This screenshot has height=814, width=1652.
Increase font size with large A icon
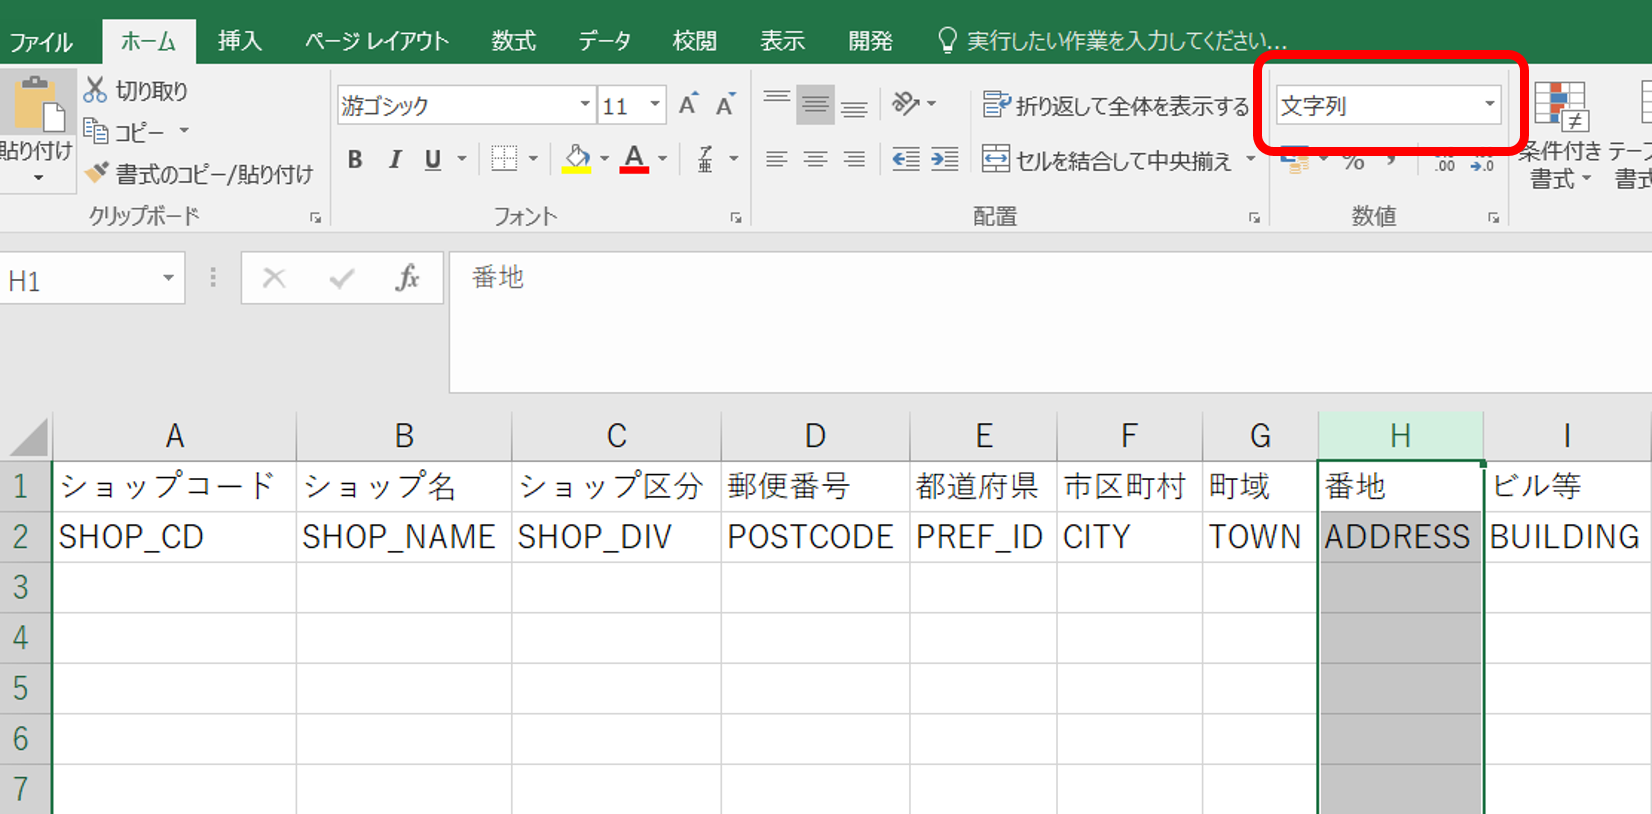point(688,105)
